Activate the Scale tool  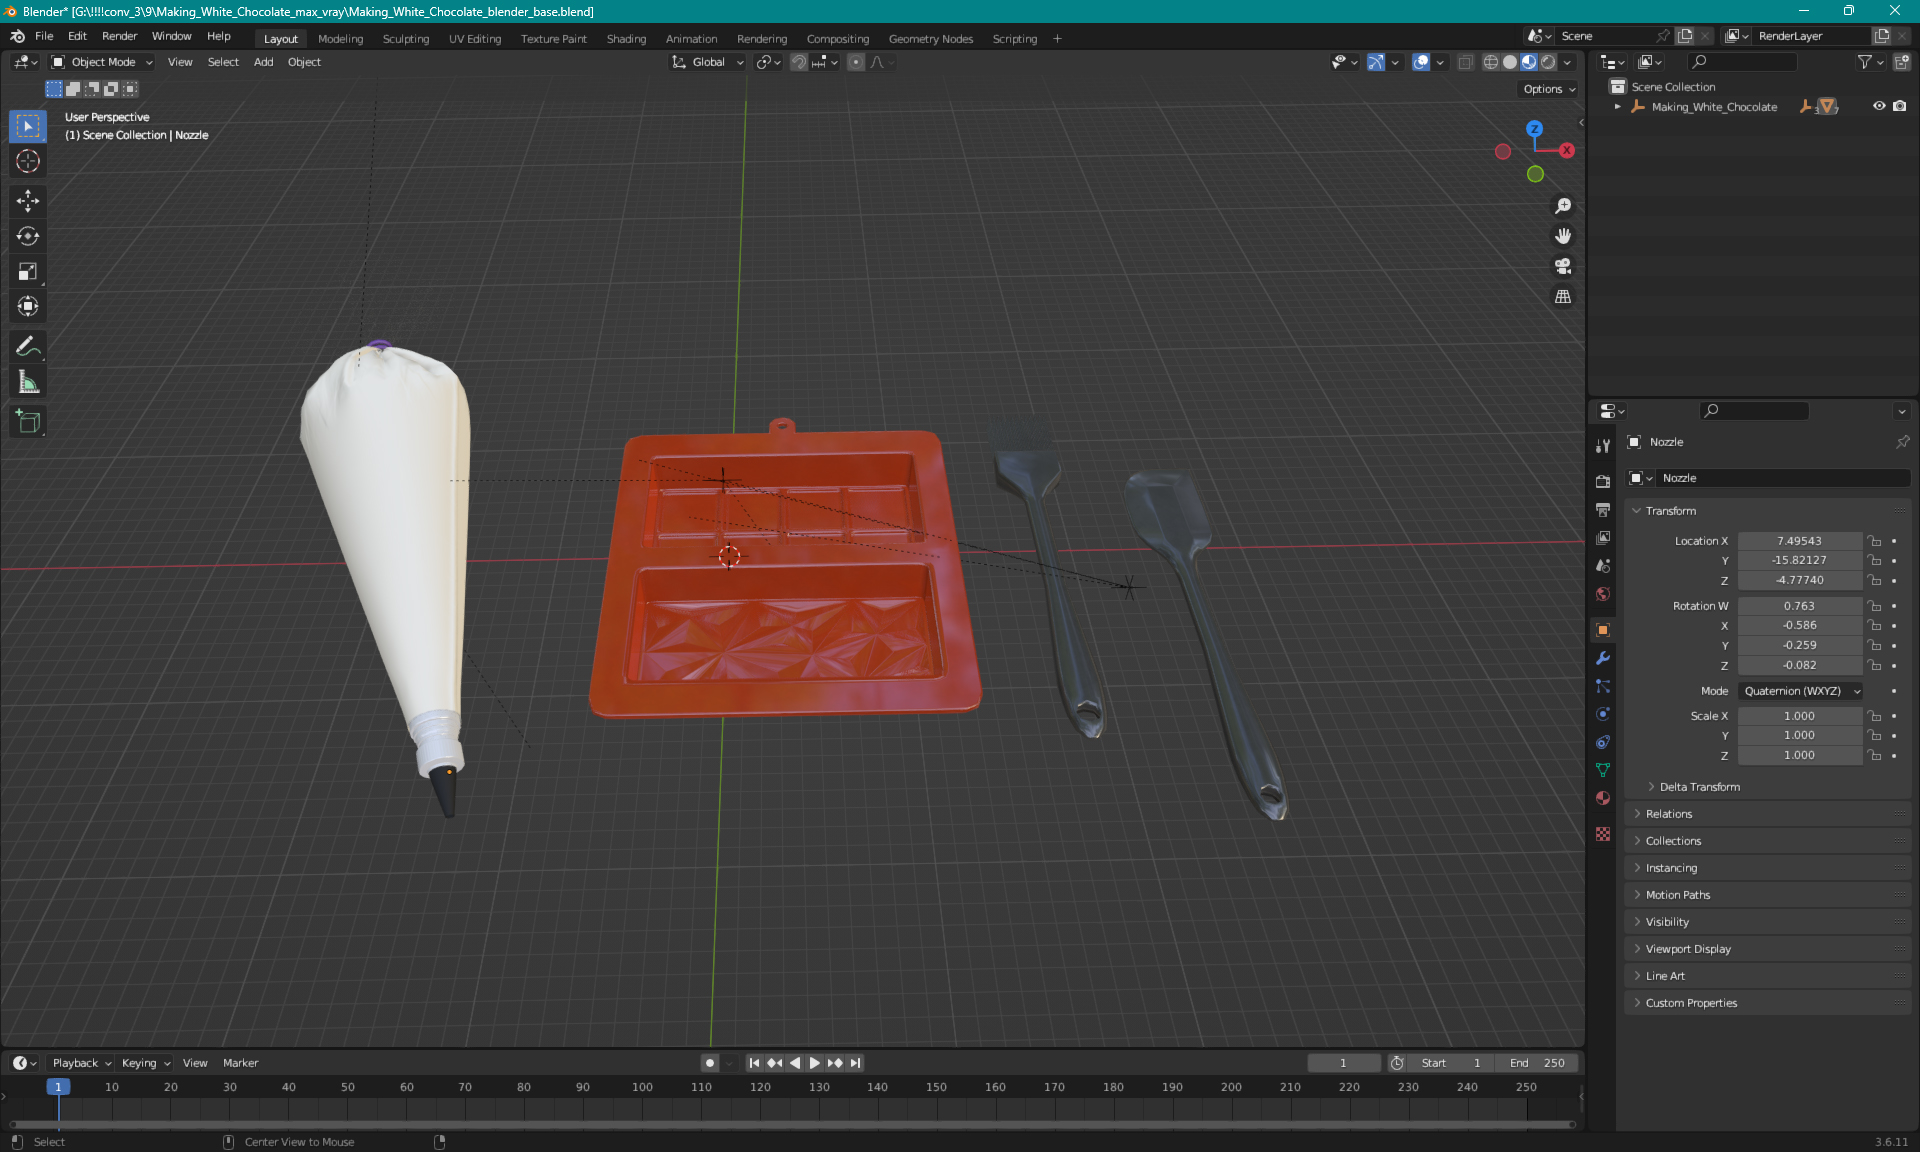tap(28, 271)
